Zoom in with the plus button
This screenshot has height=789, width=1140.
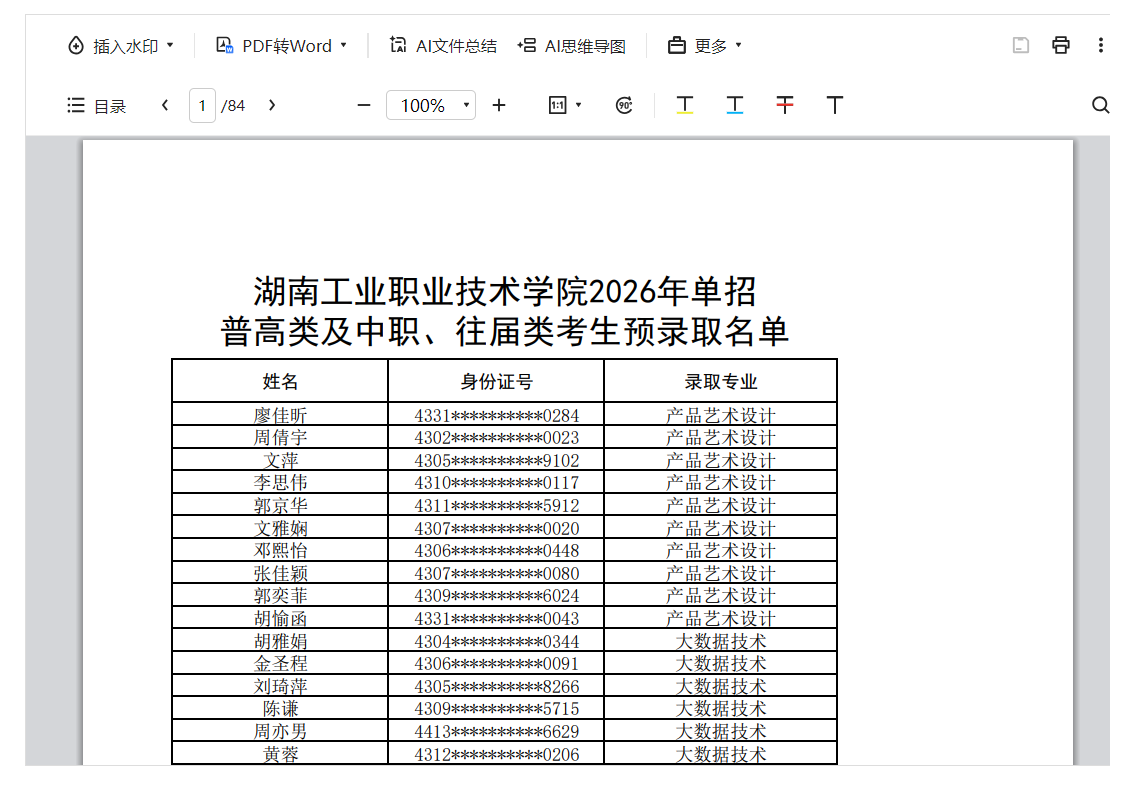point(499,105)
